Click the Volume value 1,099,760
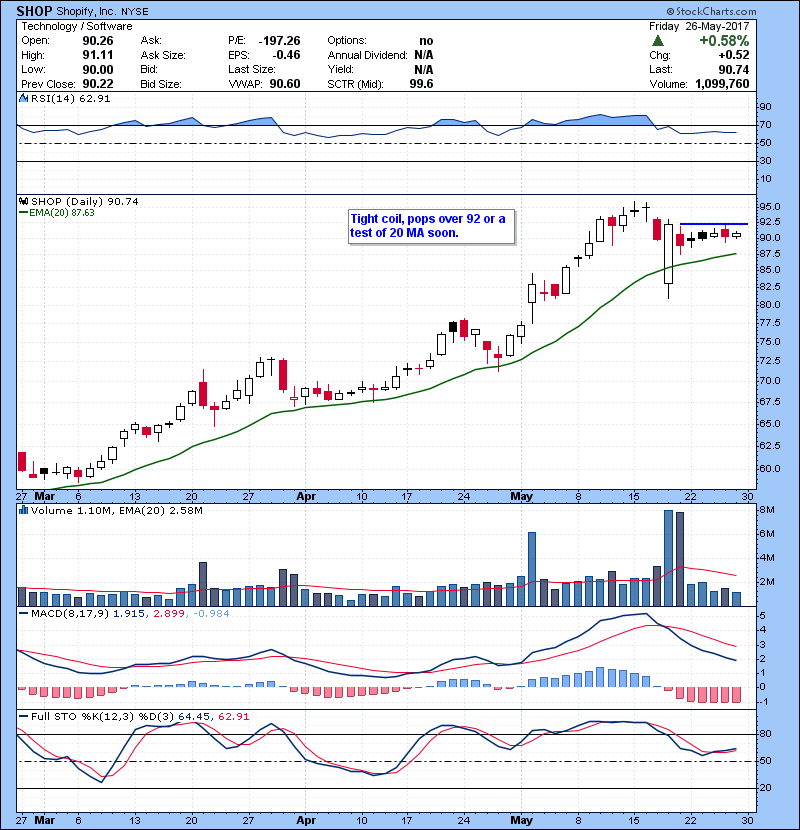 (722, 84)
